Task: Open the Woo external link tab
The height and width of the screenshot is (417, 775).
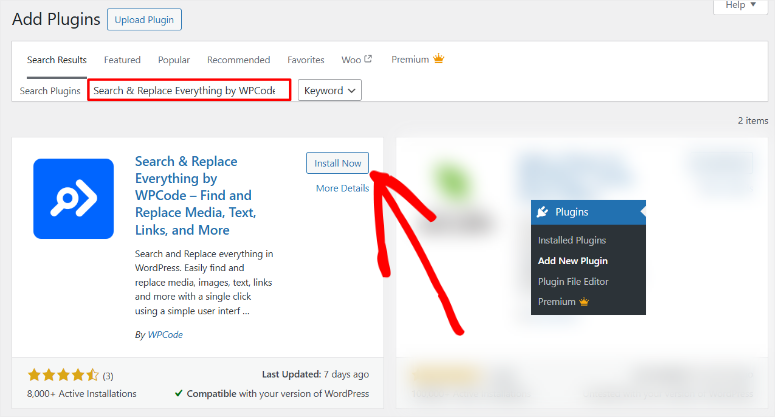Action: pyautogui.click(x=356, y=60)
